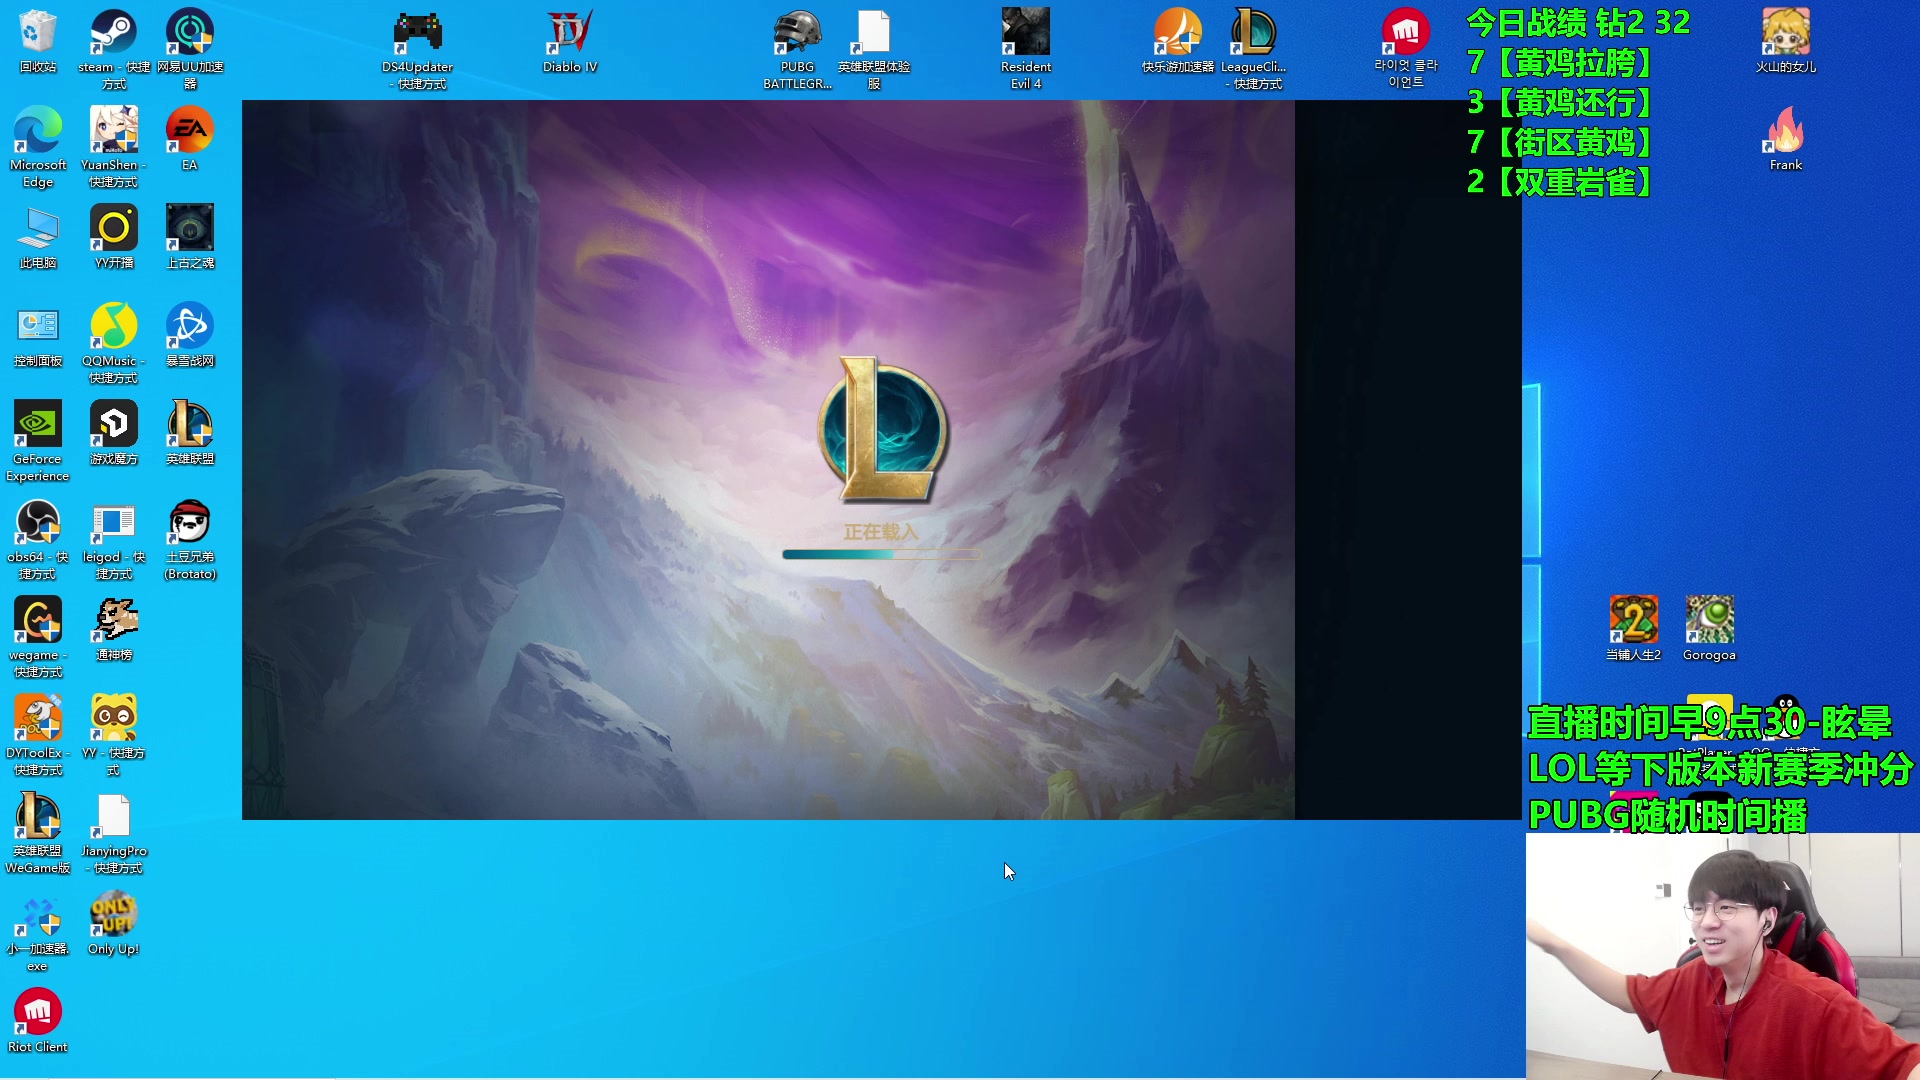Open the 上古之魂 game icon
The height and width of the screenshot is (1080, 1920).
click(x=190, y=236)
